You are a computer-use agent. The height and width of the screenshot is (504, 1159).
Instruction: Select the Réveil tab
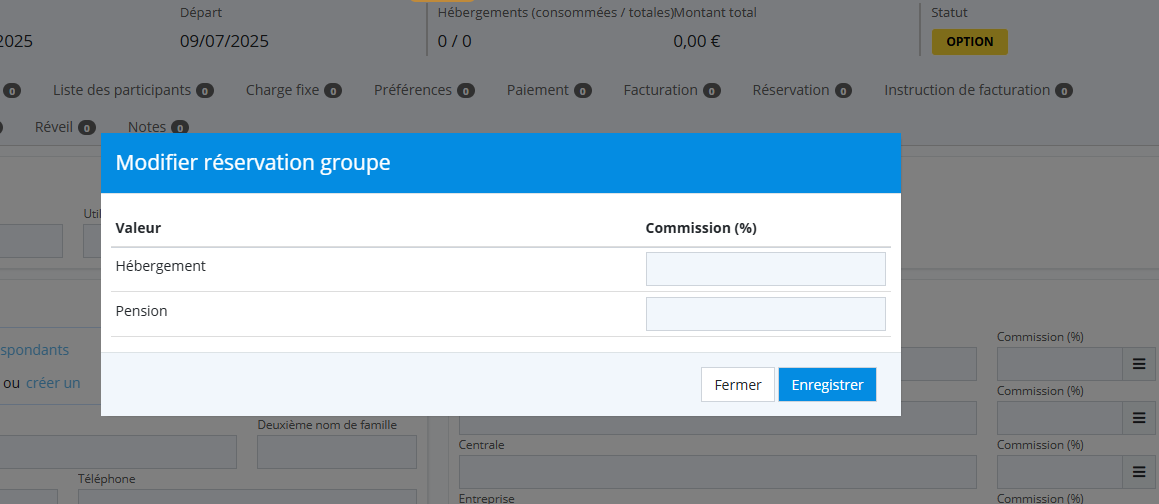54,127
